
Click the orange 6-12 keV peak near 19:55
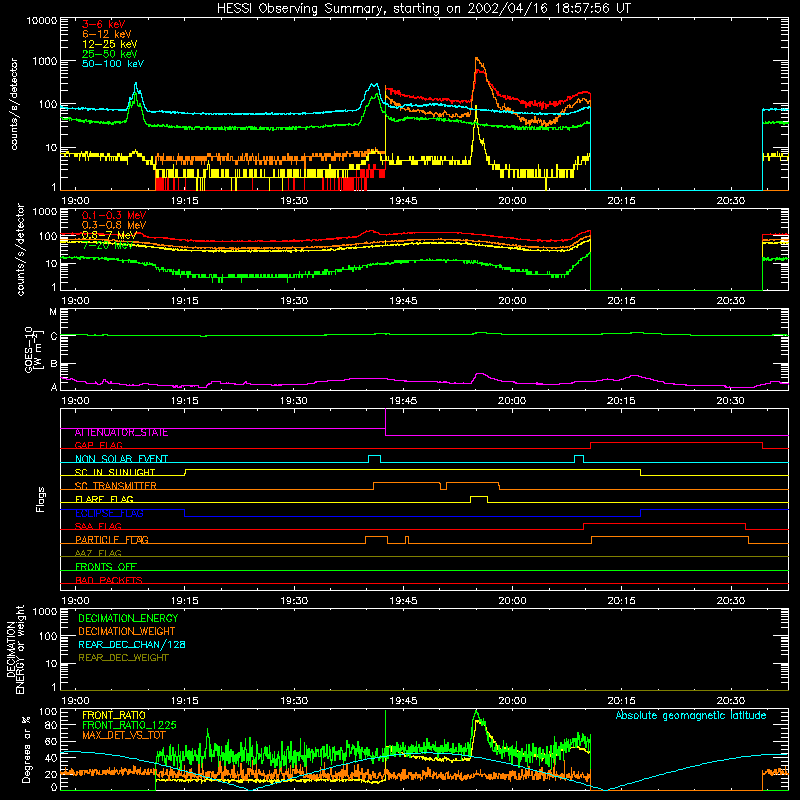pos(477,58)
